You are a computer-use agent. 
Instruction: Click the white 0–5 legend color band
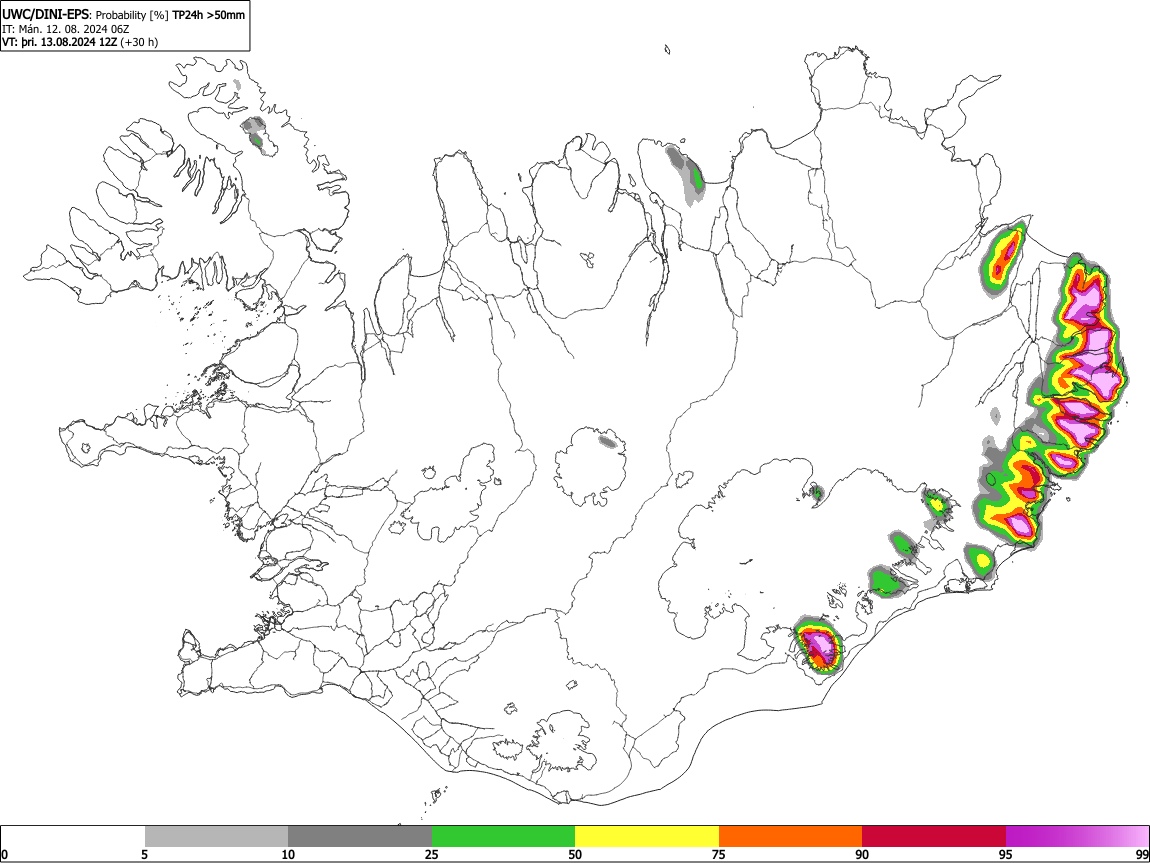(x=73, y=837)
